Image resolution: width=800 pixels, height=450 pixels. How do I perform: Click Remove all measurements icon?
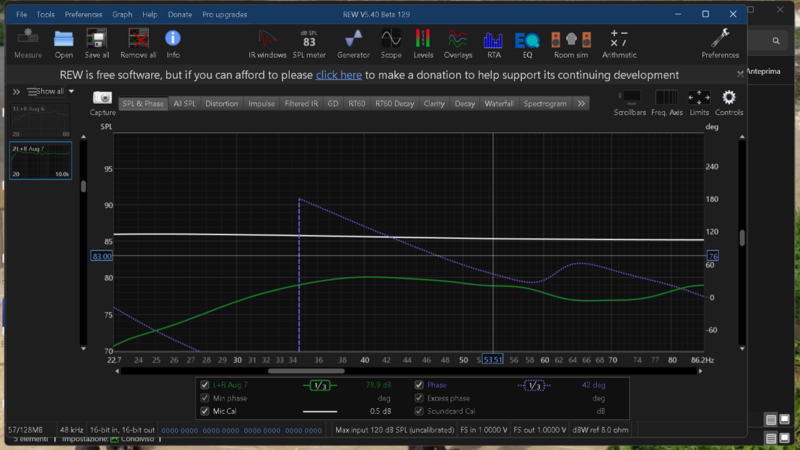coord(138,43)
